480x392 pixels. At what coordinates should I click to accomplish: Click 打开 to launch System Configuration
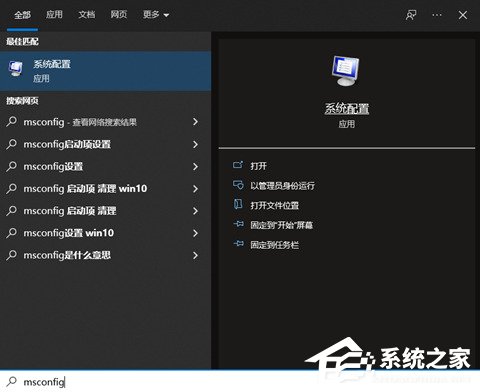(x=258, y=166)
